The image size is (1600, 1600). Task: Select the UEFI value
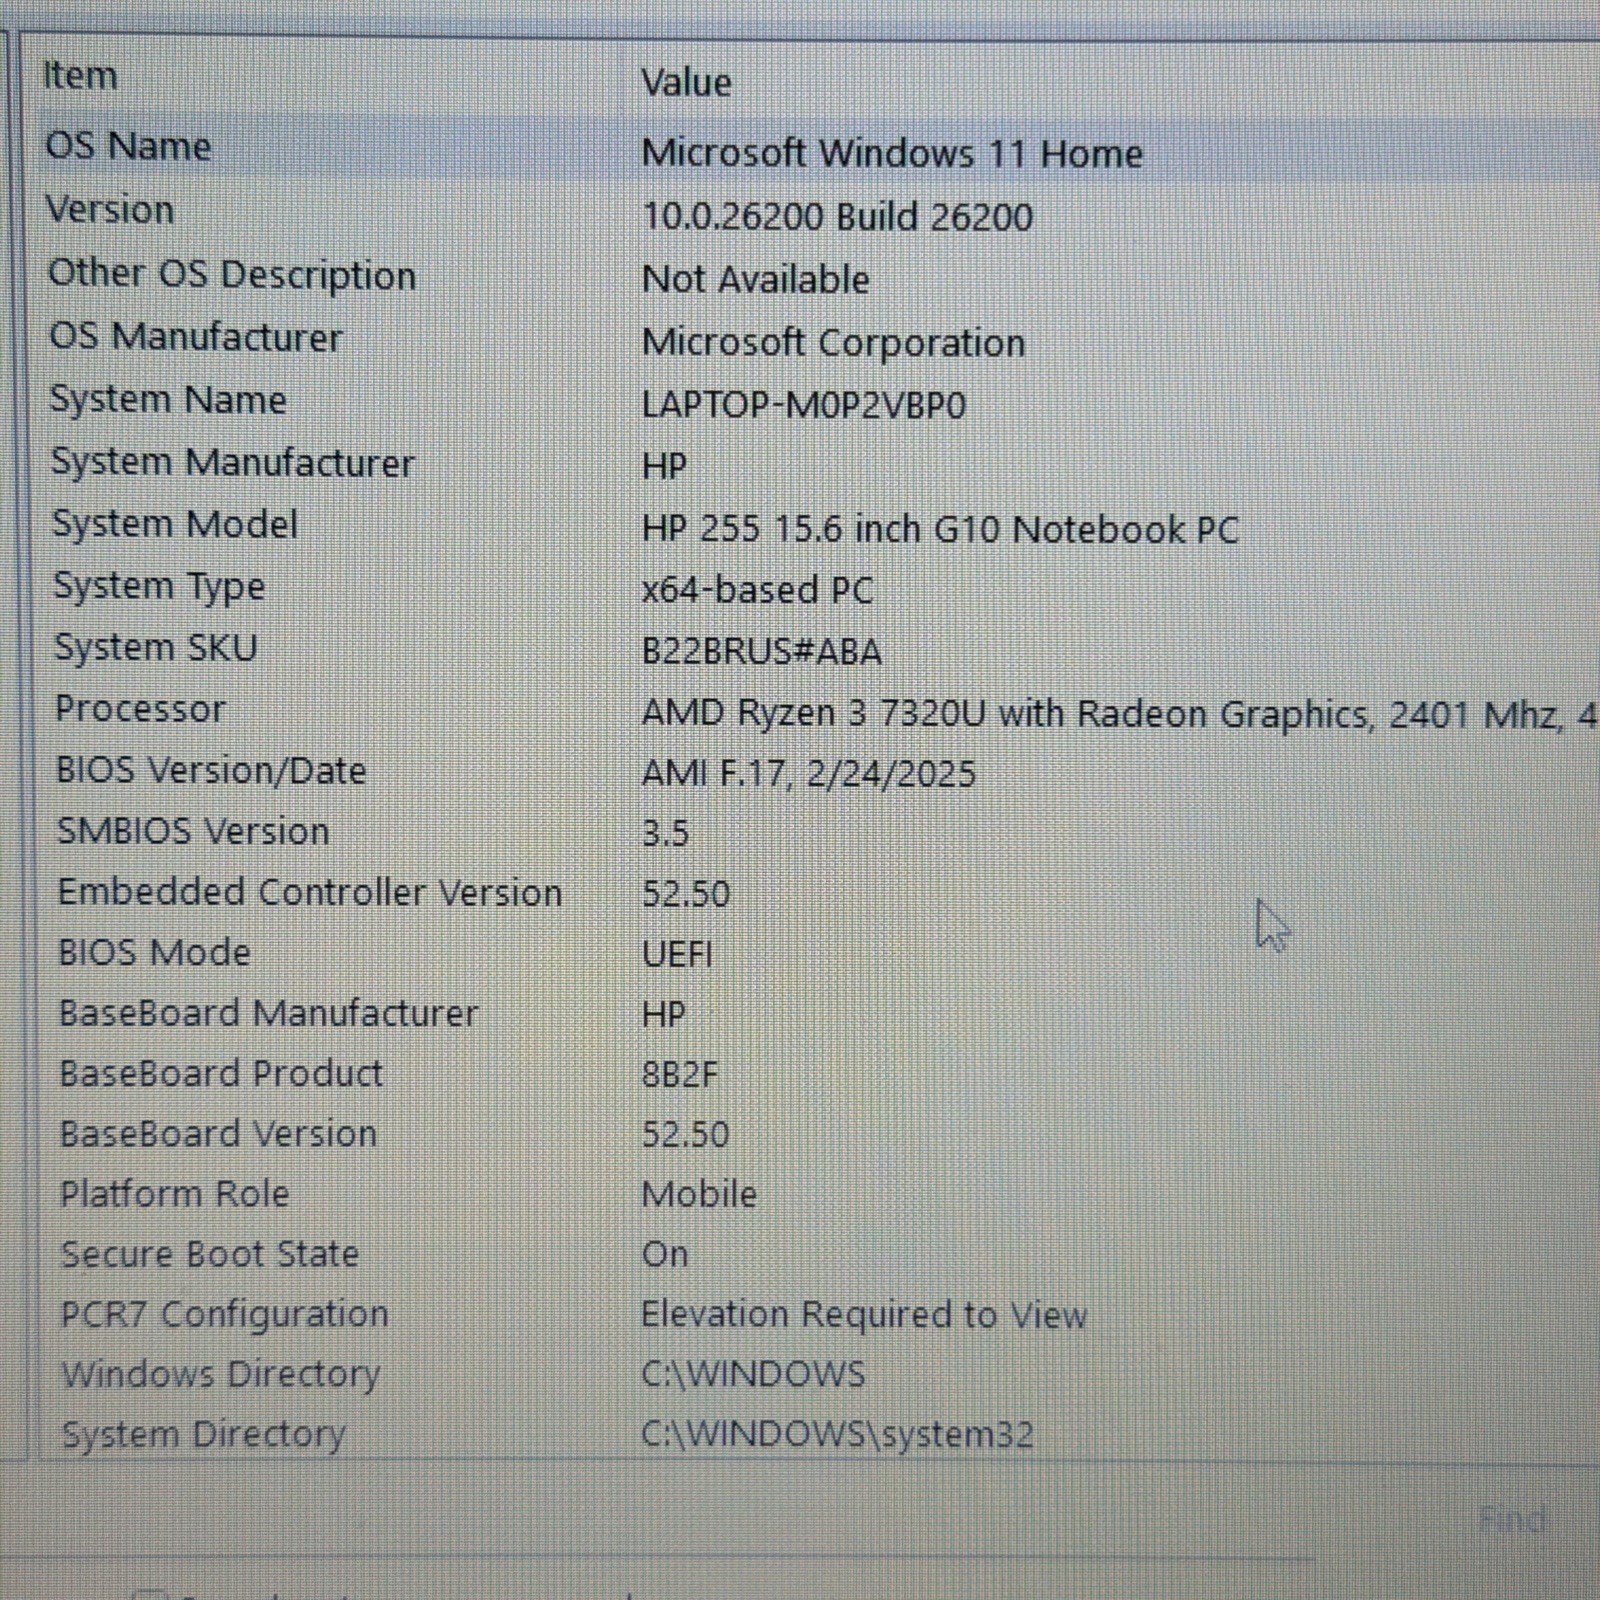point(677,954)
